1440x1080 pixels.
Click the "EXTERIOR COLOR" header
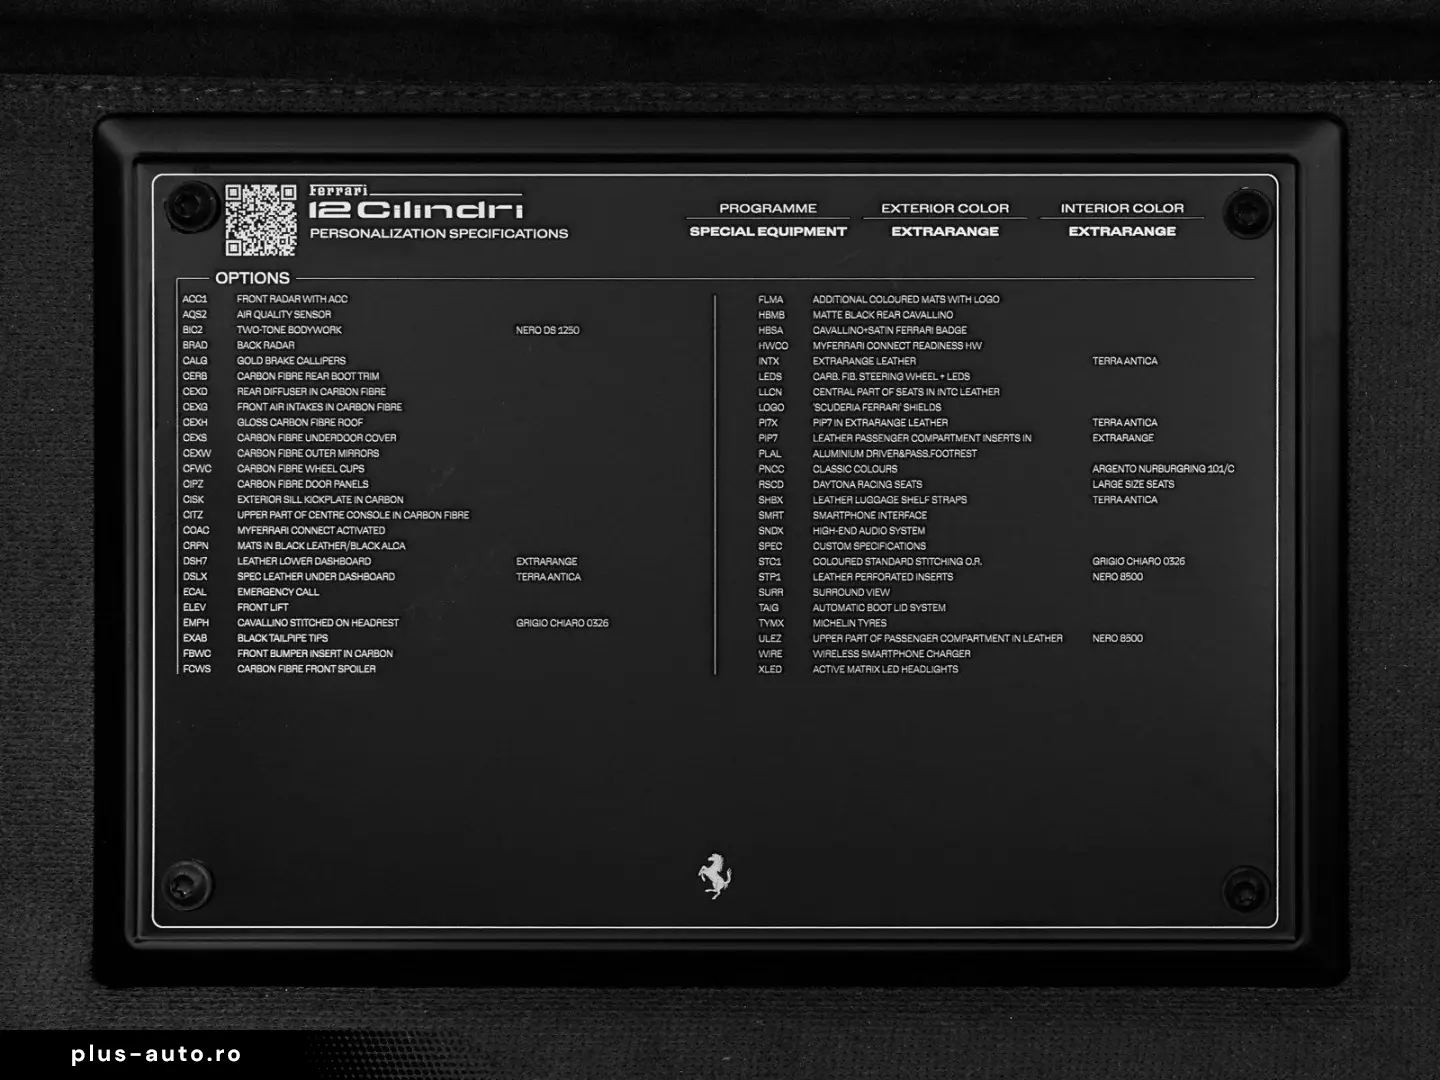945,208
